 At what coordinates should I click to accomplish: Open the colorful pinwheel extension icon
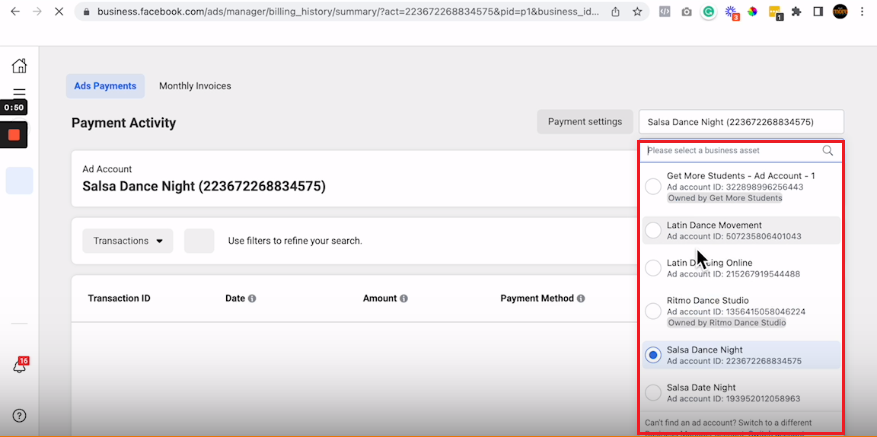pyautogui.click(x=752, y=11)
